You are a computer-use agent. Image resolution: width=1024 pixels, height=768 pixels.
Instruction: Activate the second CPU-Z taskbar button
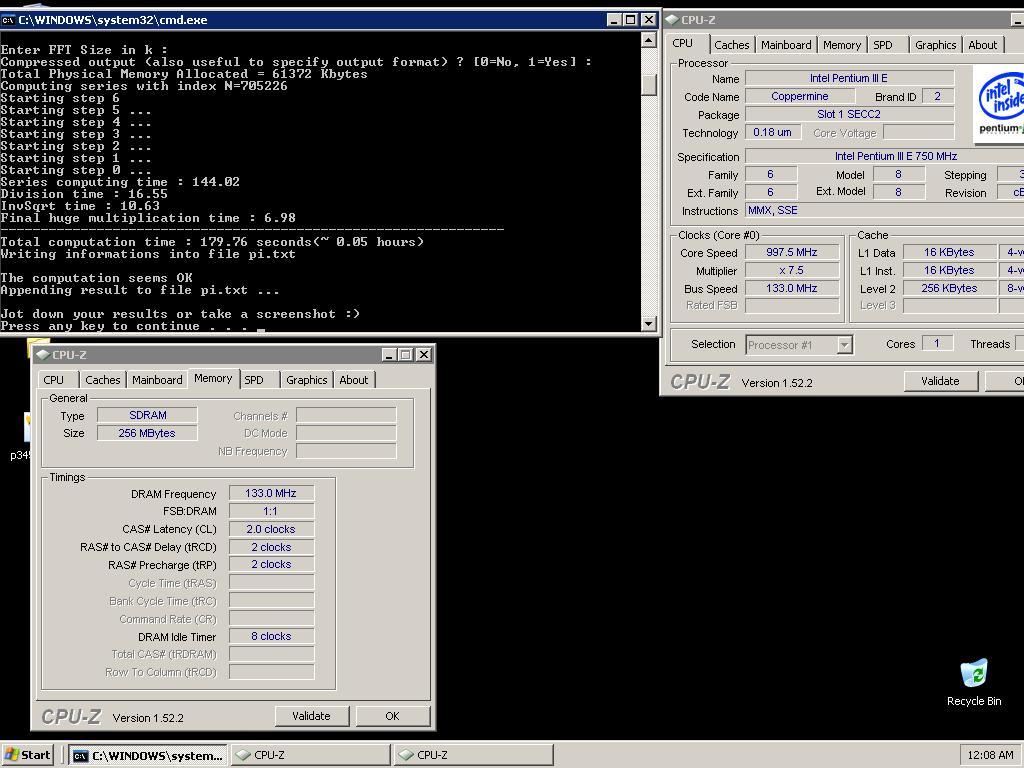474,755
